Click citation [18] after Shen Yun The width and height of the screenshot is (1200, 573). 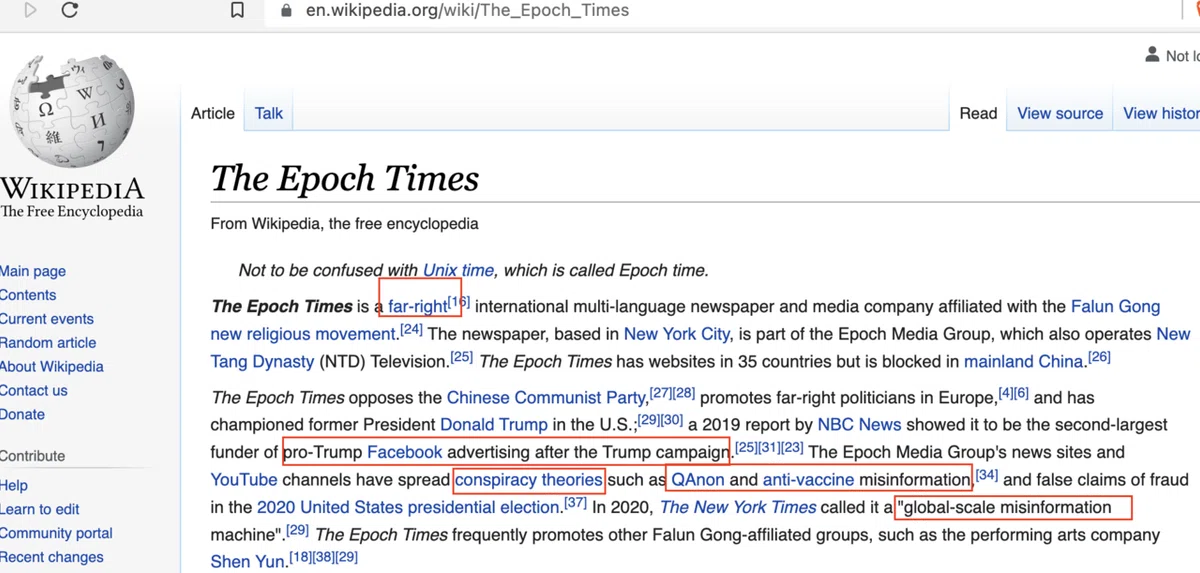pyautogui.click(x=299, y=556)
